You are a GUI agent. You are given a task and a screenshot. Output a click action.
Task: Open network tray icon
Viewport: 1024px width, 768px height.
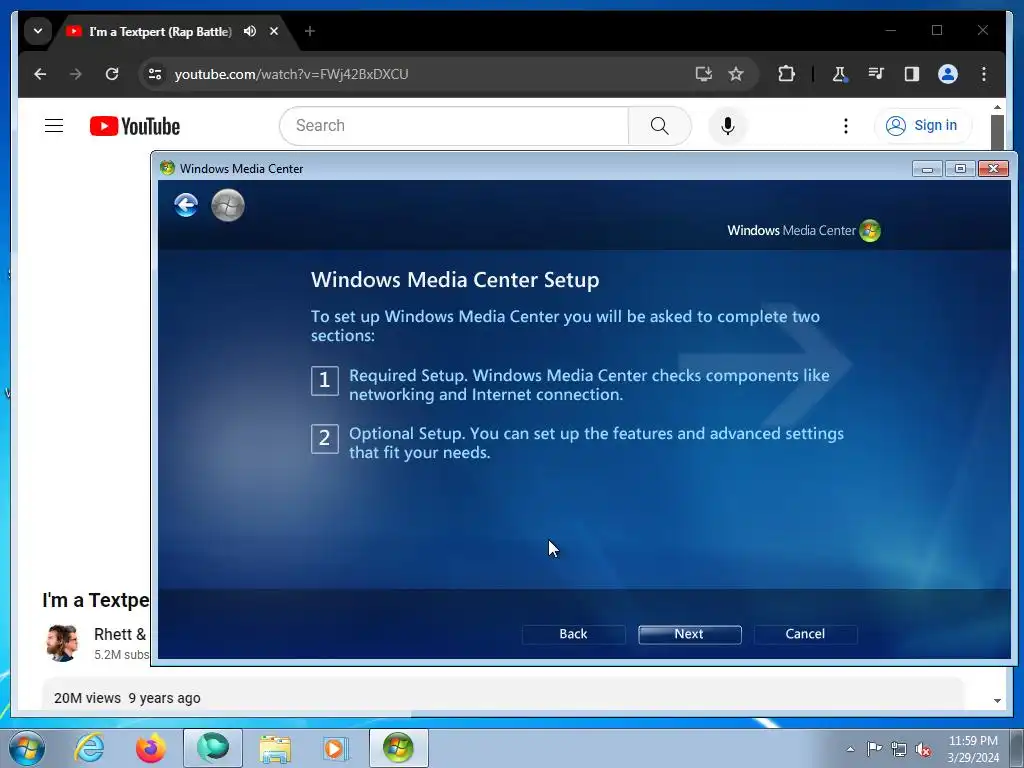click(899, 749)
